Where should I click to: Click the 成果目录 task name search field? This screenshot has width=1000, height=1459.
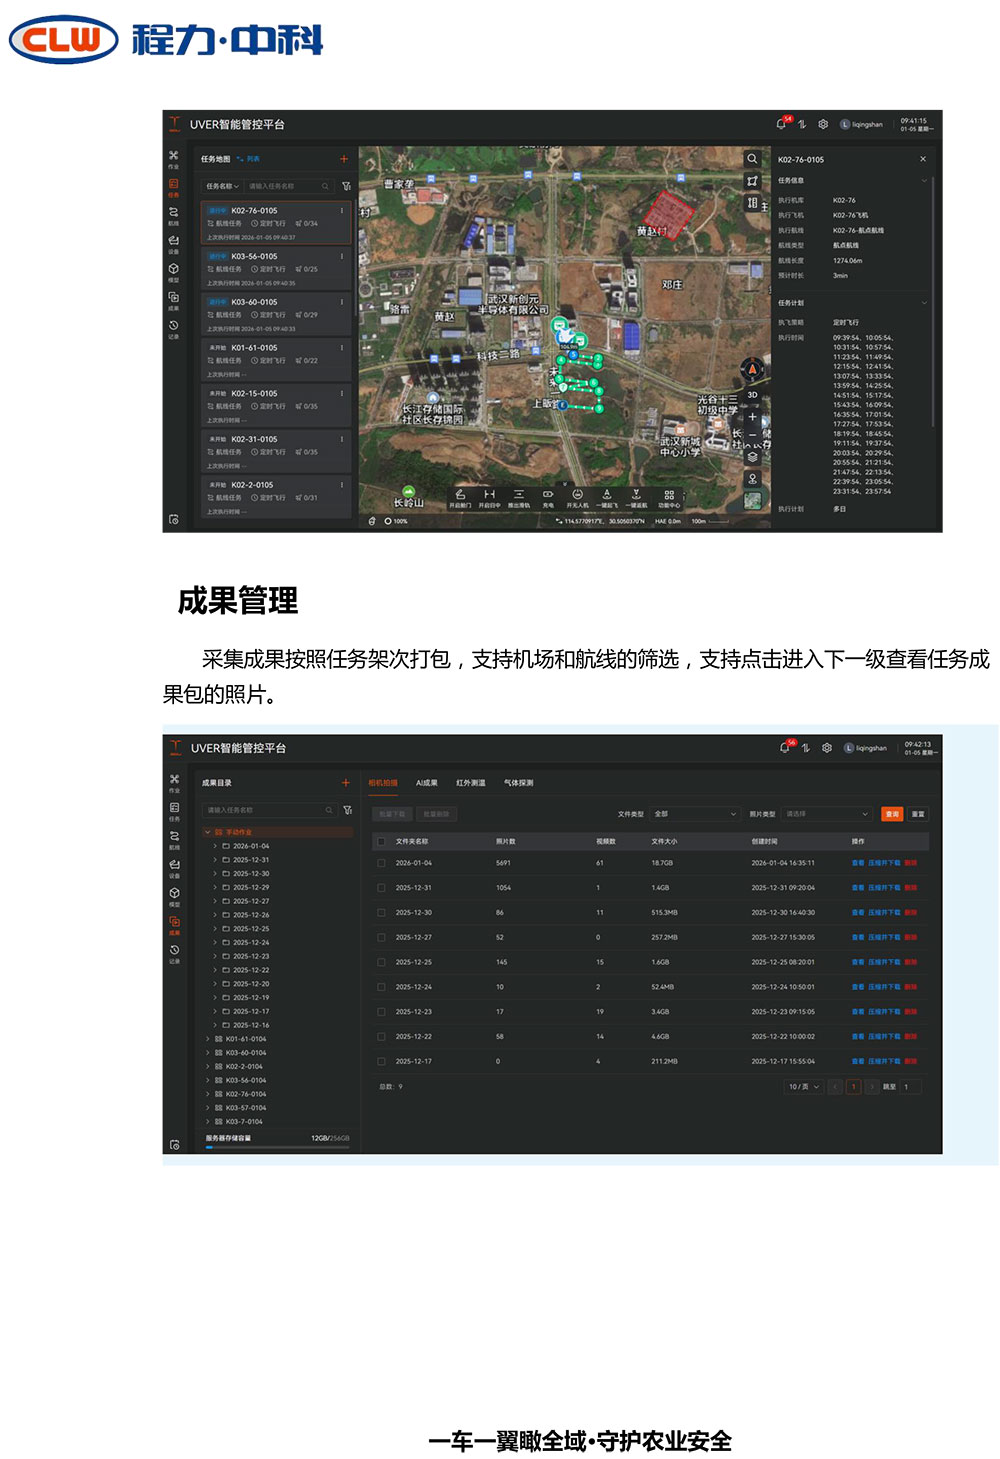(x=265, y=810)
